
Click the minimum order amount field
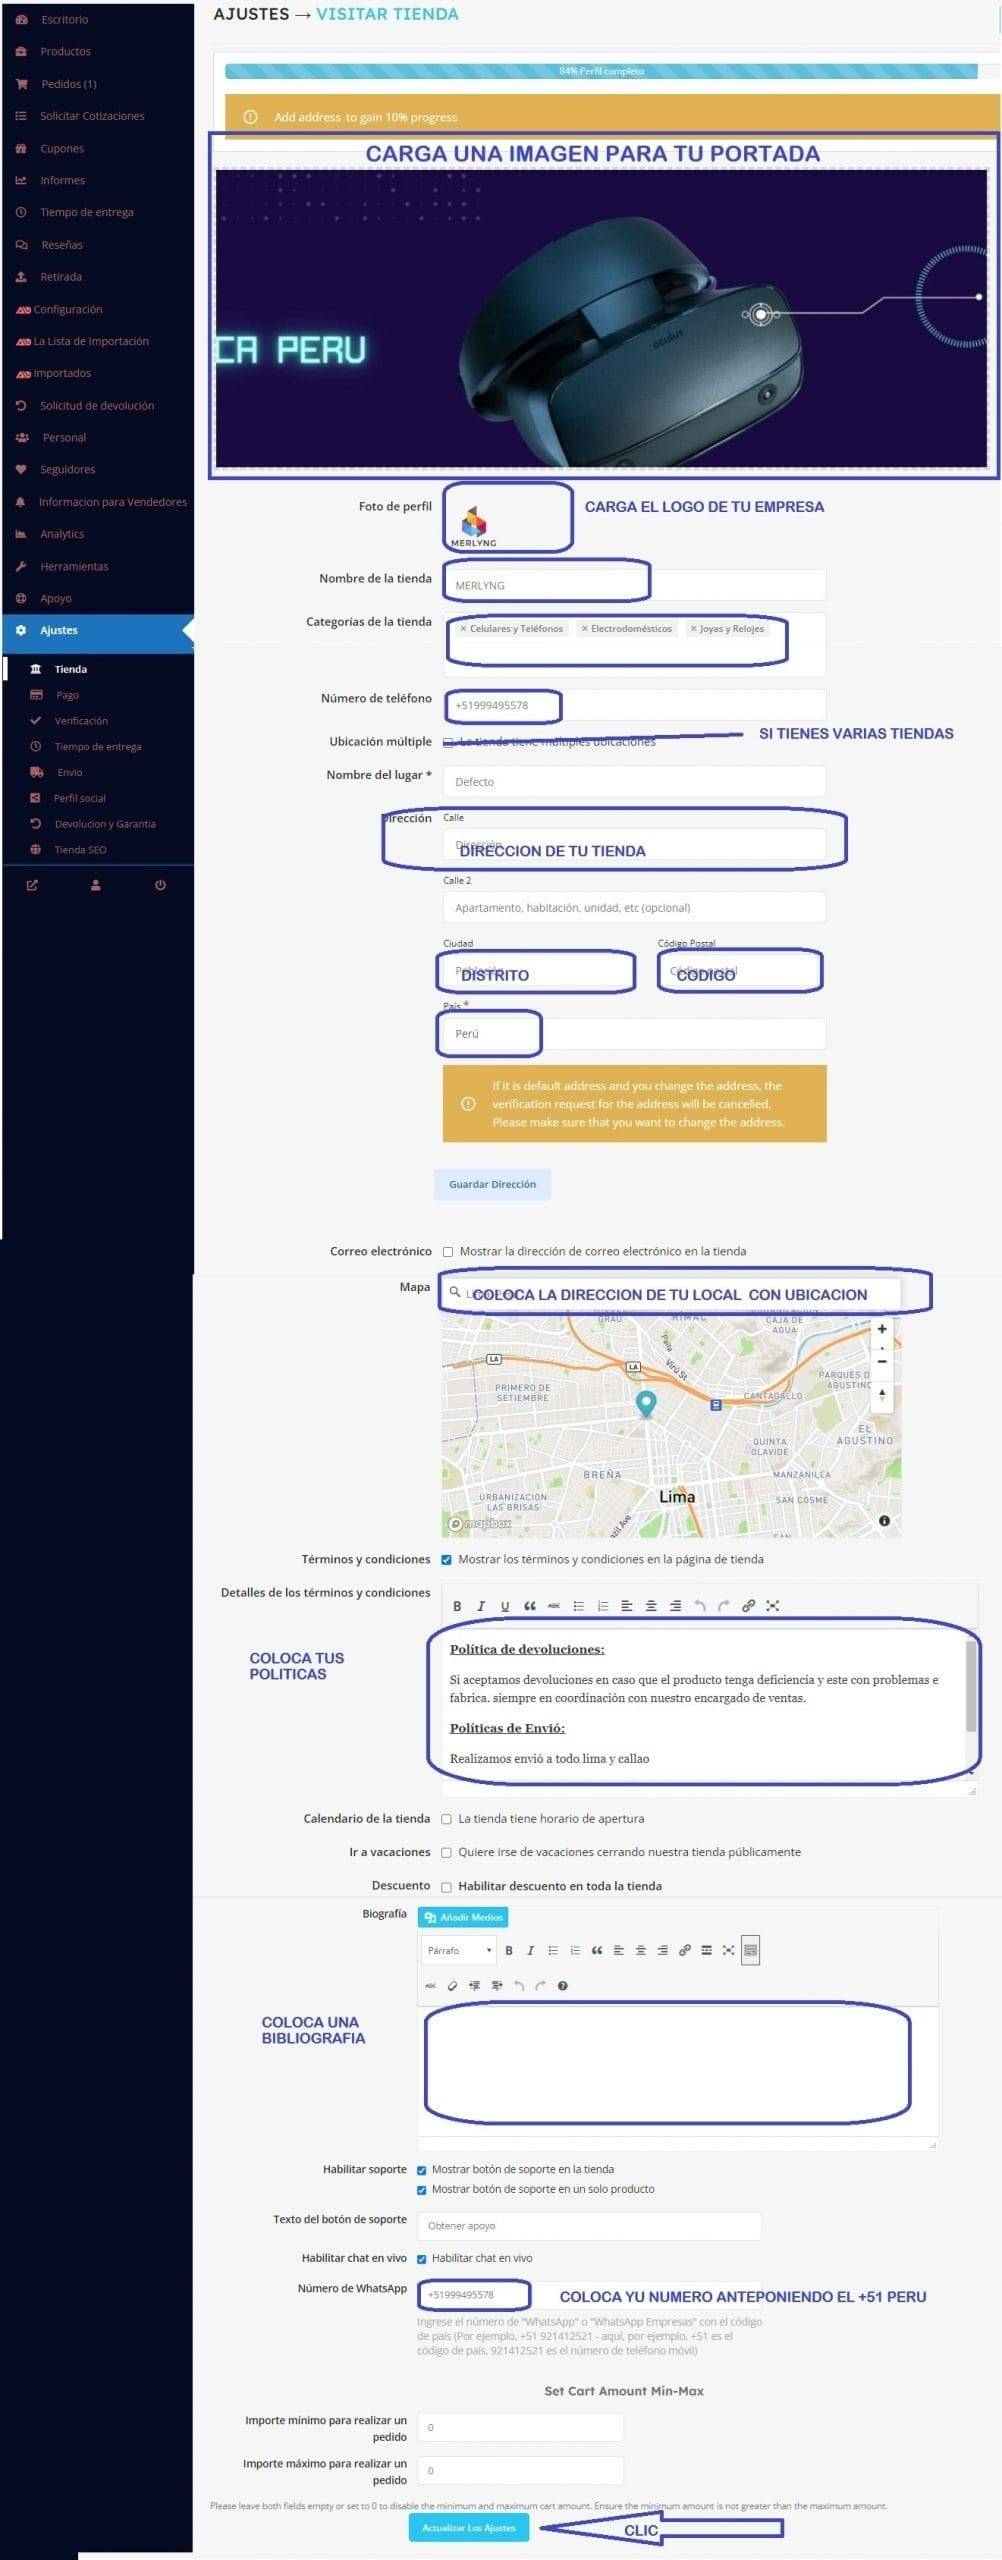coord(520,2428)
